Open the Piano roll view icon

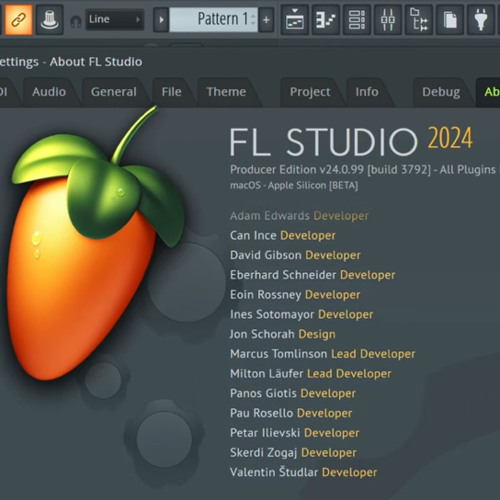tap(326, 20)
